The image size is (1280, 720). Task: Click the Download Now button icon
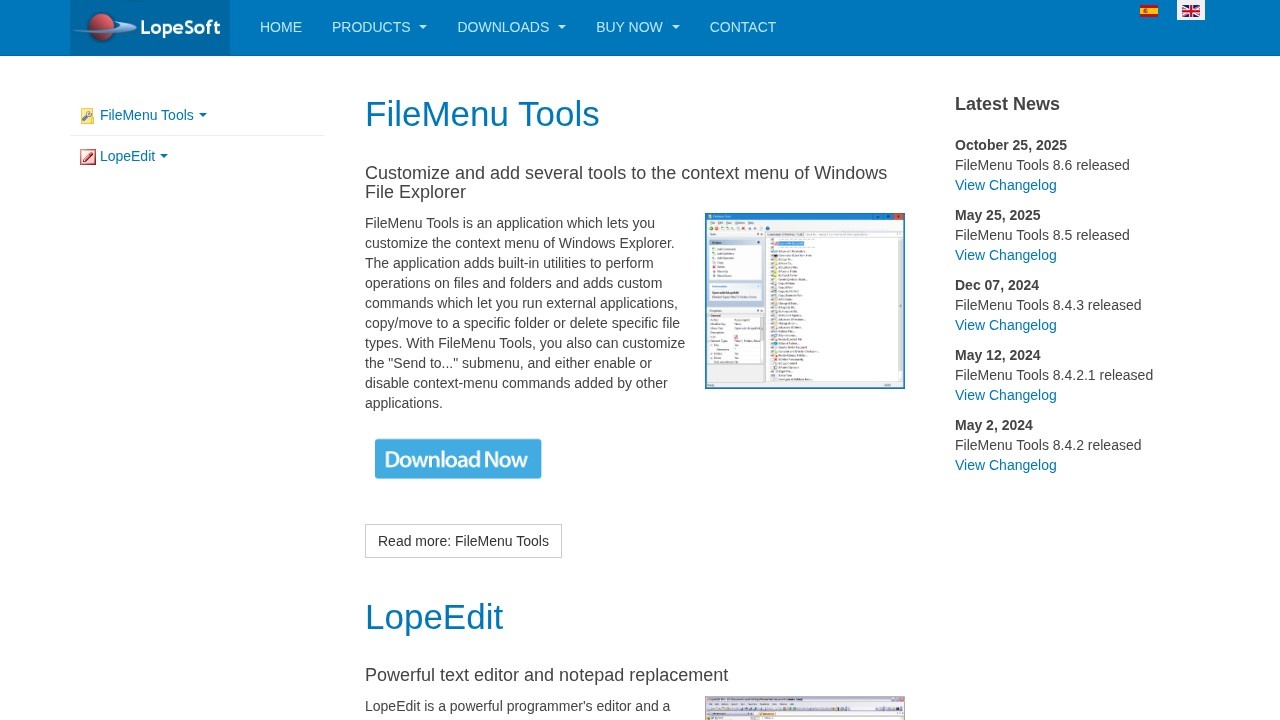[457, 458]
